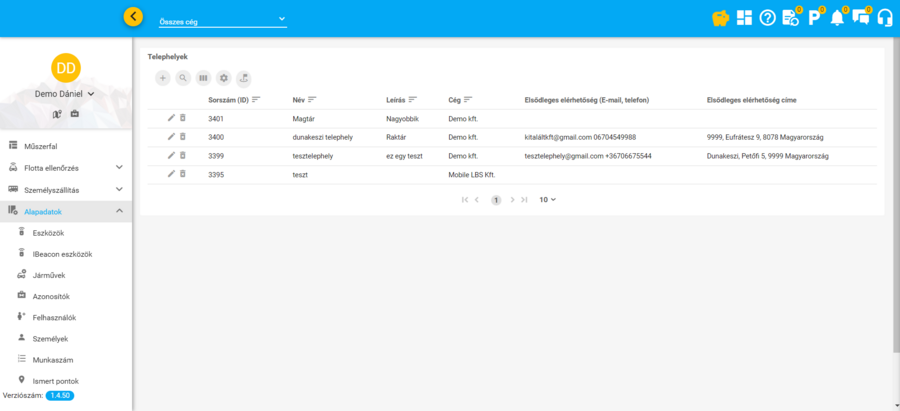Viewport: 900px width, 411px height.
Task: Select Felhasználók from the sidebar menu
Action: click(55, 317)
